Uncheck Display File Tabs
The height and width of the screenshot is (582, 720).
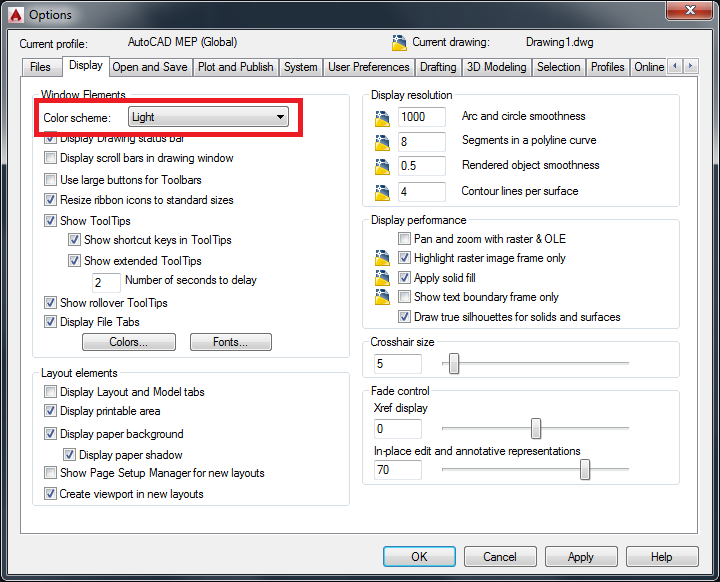tap(50, 322)
